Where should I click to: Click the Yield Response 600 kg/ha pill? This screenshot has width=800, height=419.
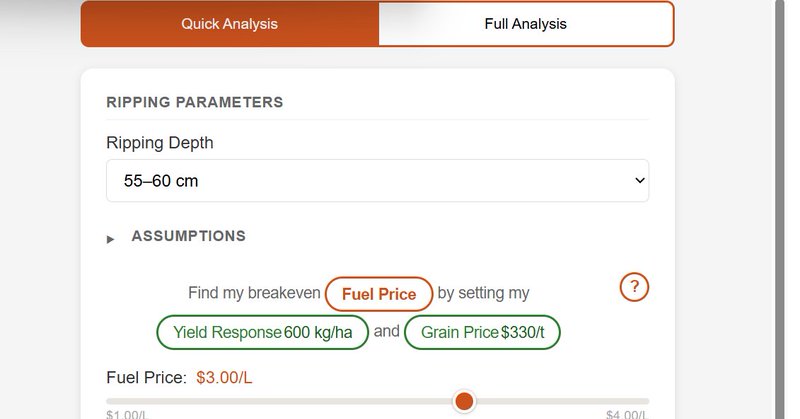click(x=262, y=333)
